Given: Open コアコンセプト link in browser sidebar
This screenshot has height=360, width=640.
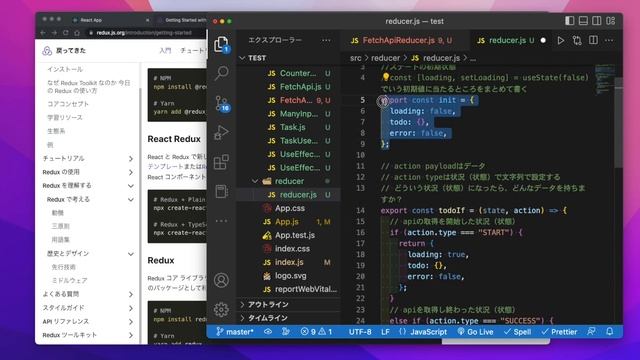Looking at the screenshot, I should [68, 104].
